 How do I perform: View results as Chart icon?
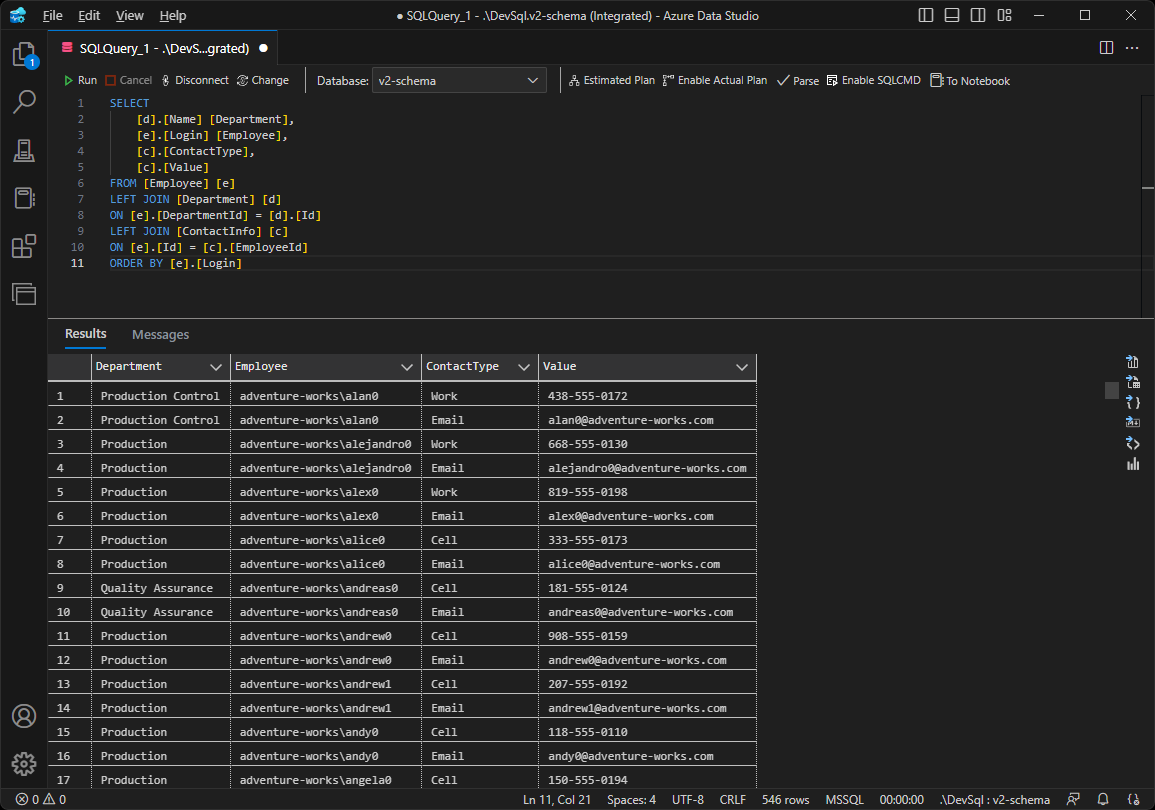coord(1133,463)
